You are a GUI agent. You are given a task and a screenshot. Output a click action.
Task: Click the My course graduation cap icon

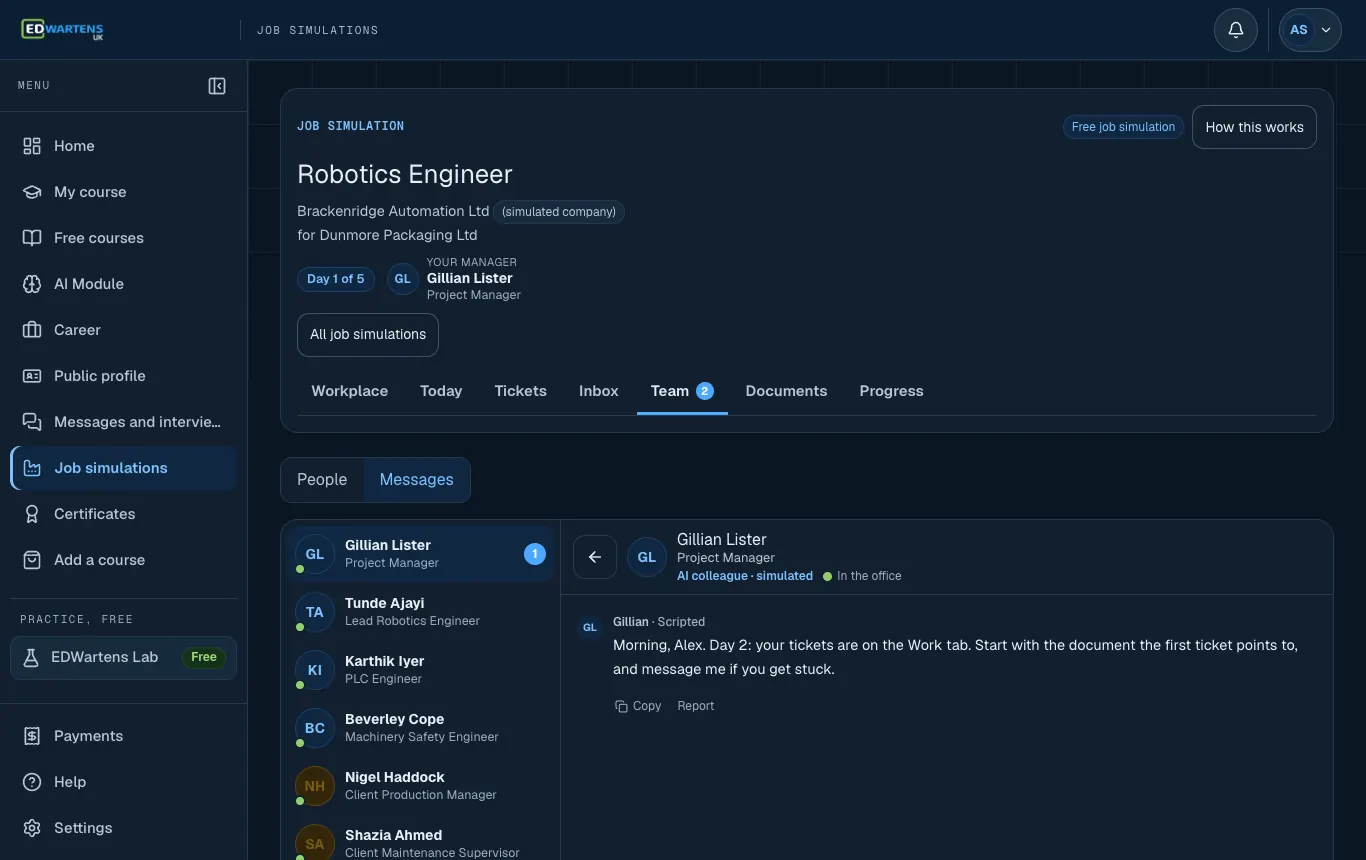point(32,192)
